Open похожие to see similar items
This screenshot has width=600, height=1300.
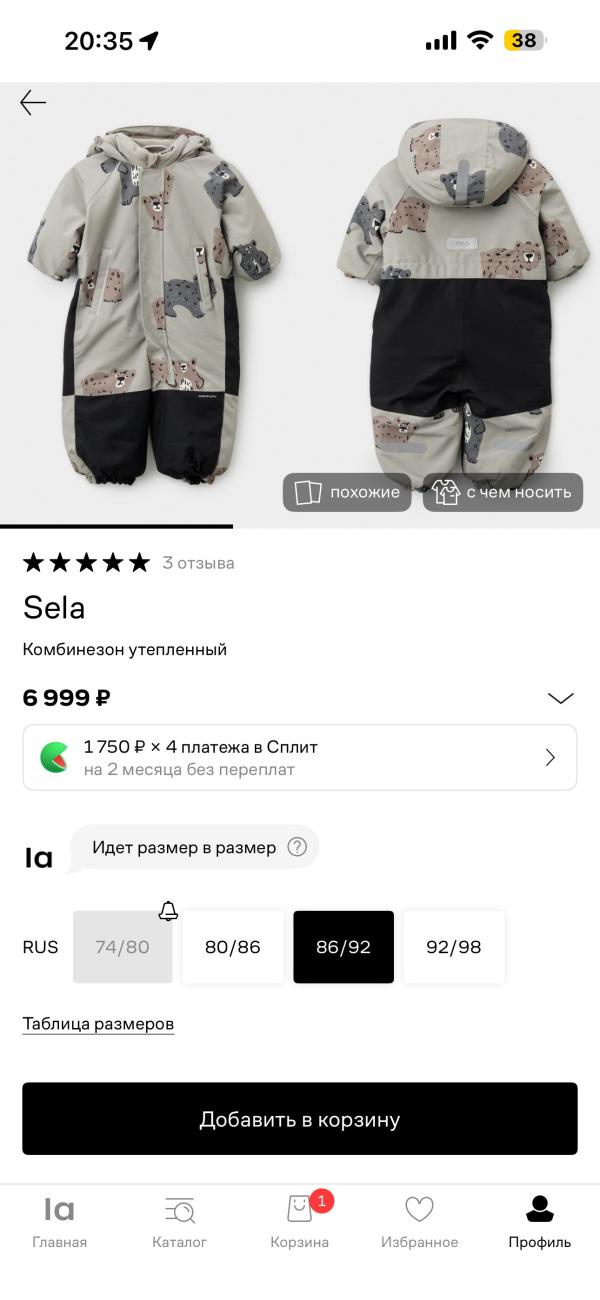point(346,492)
